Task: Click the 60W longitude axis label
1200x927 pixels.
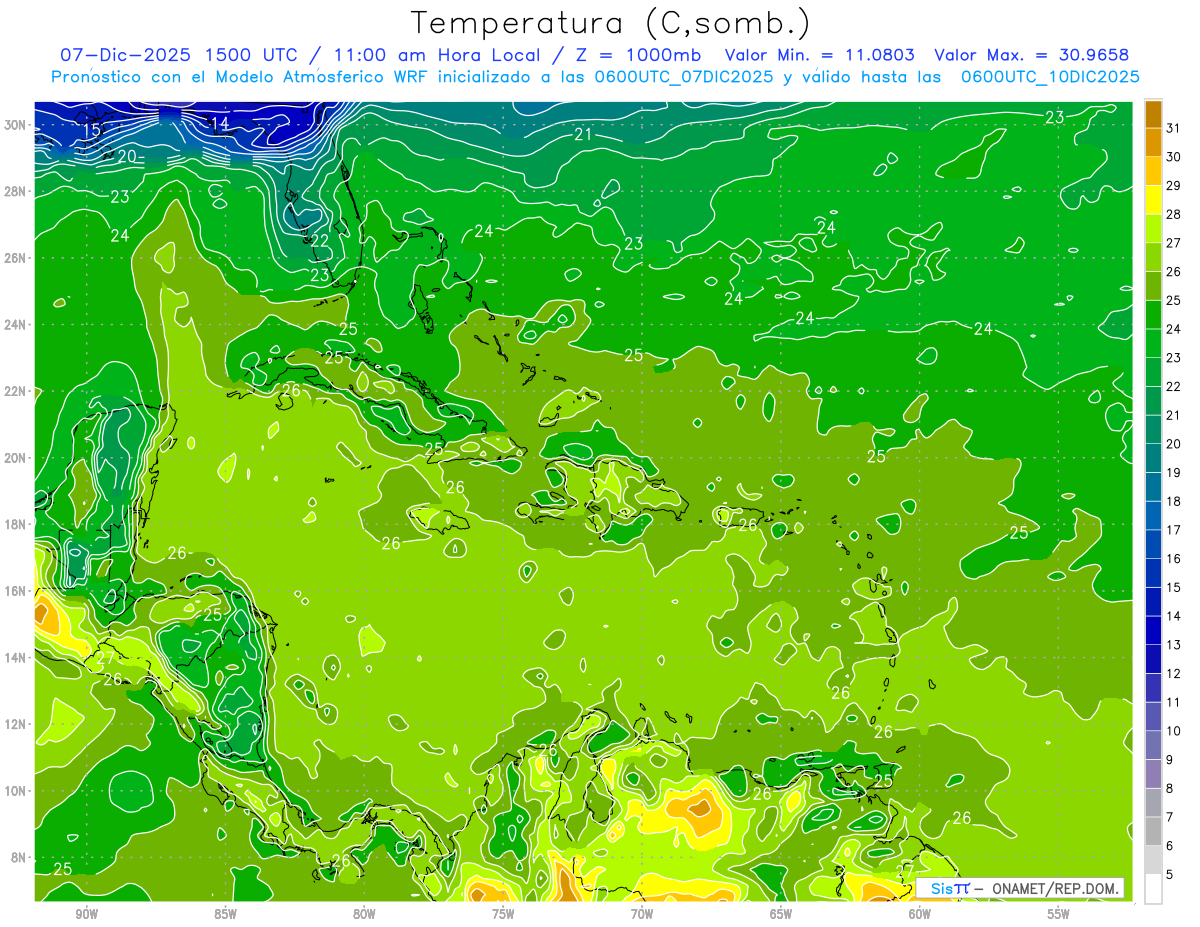Action: click(920, 914)
